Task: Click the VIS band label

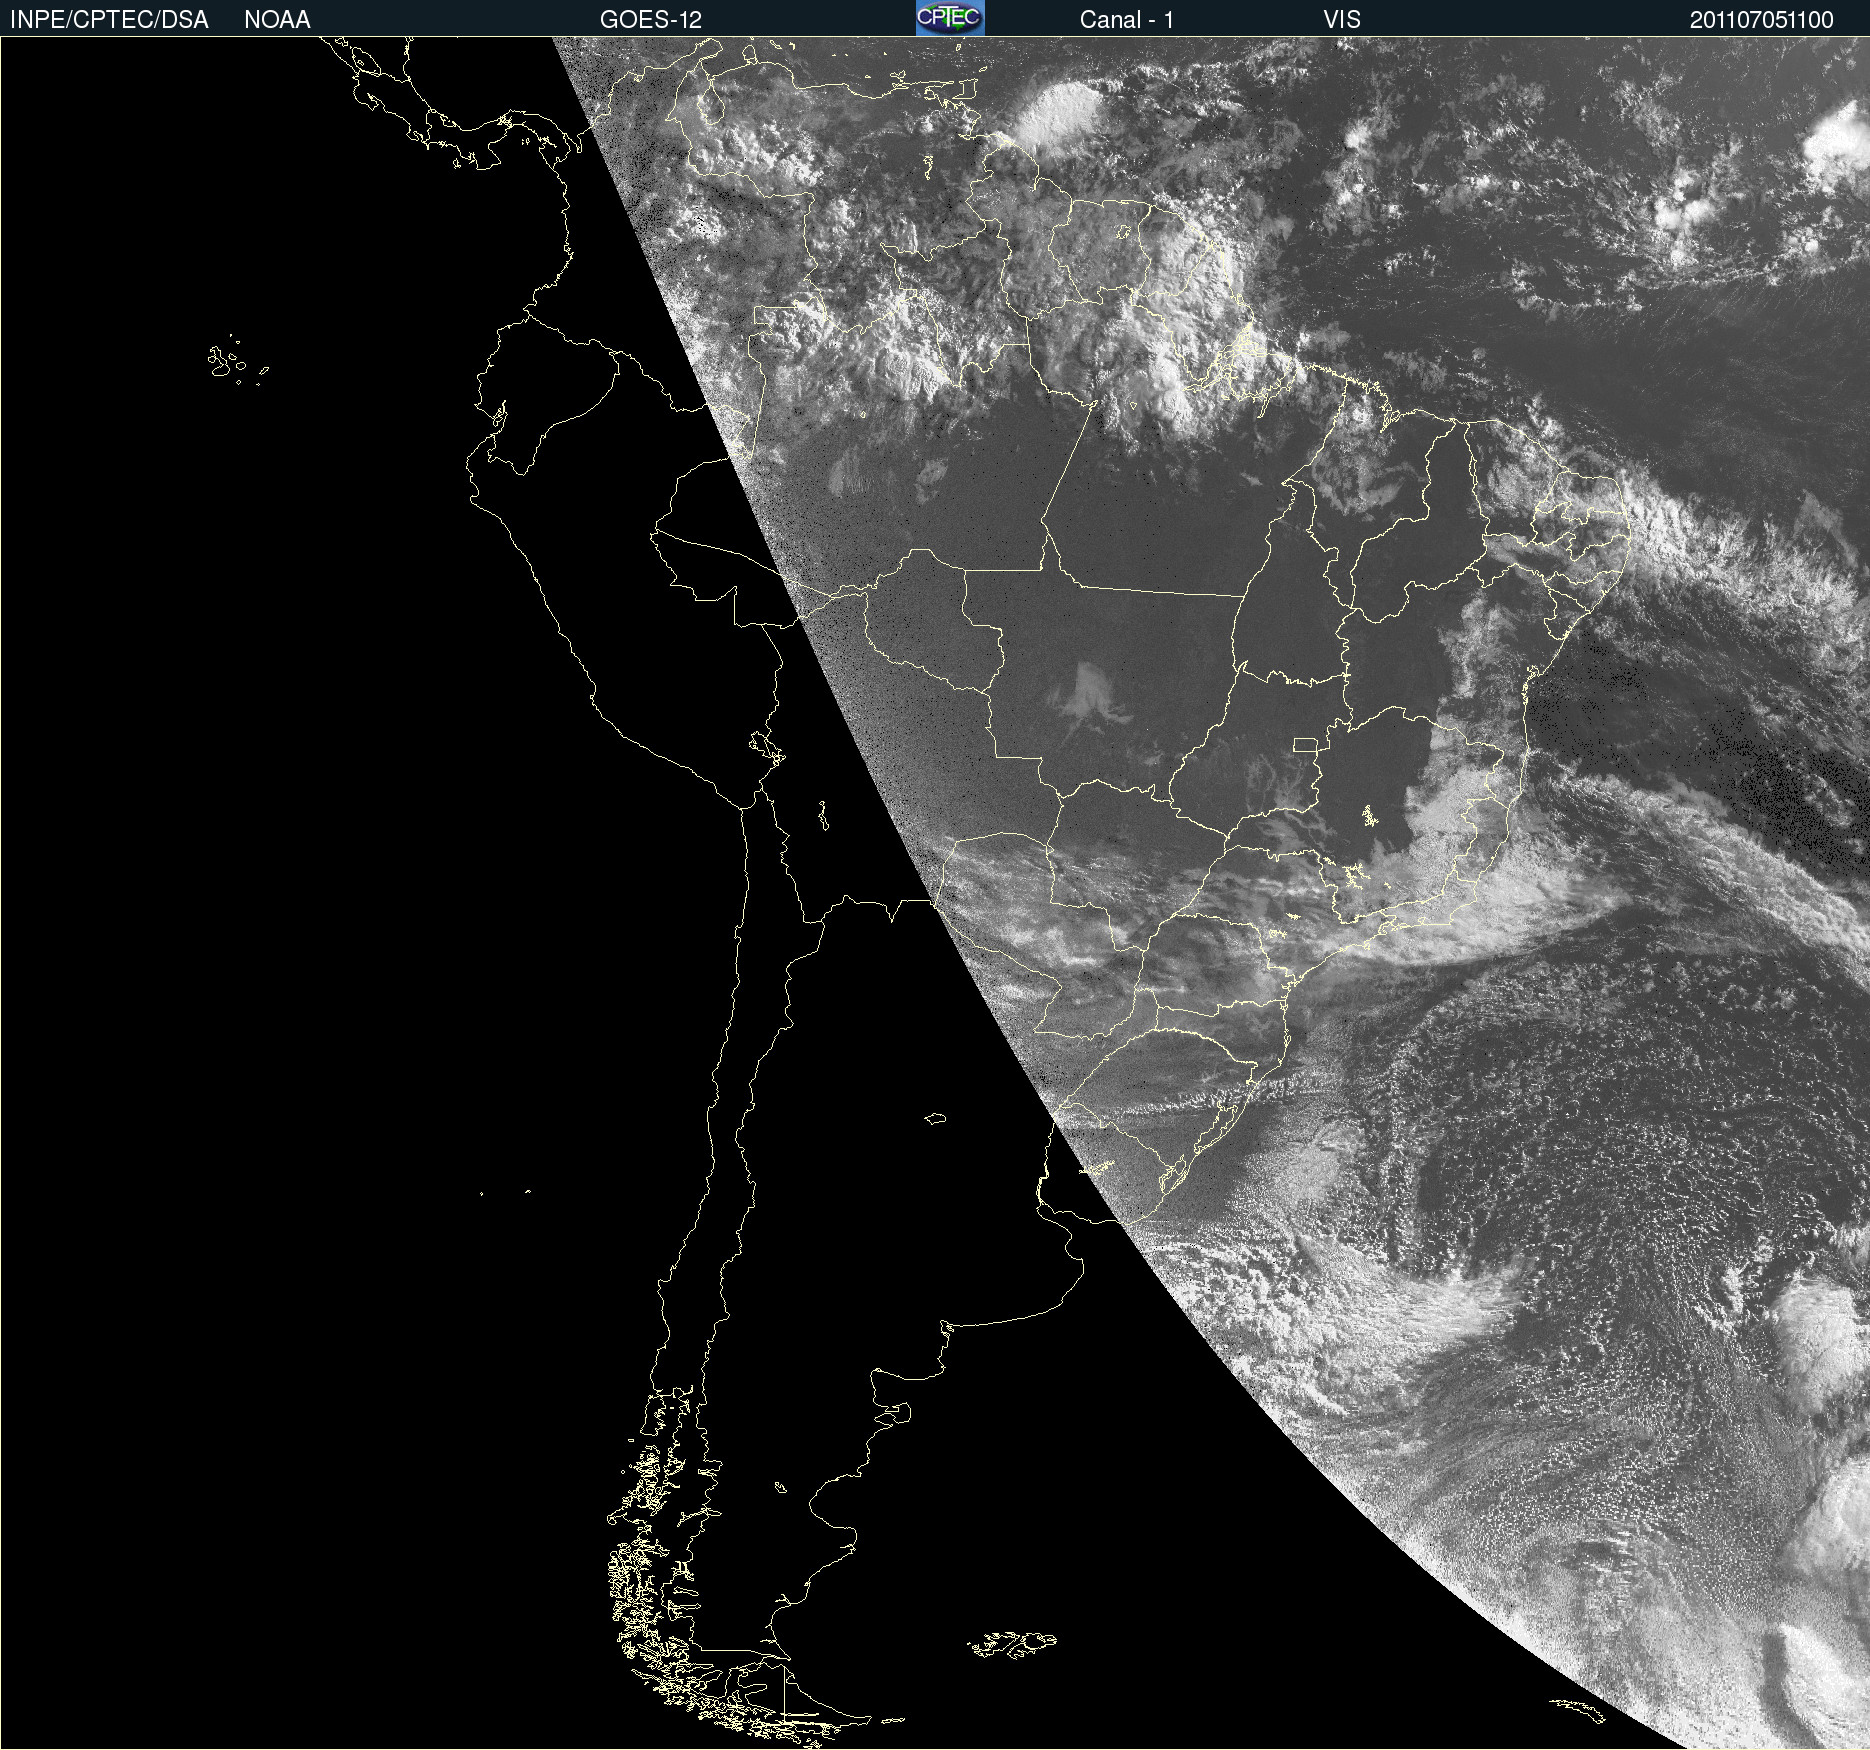Action: pyautogui.click(x=1342, y=20)
